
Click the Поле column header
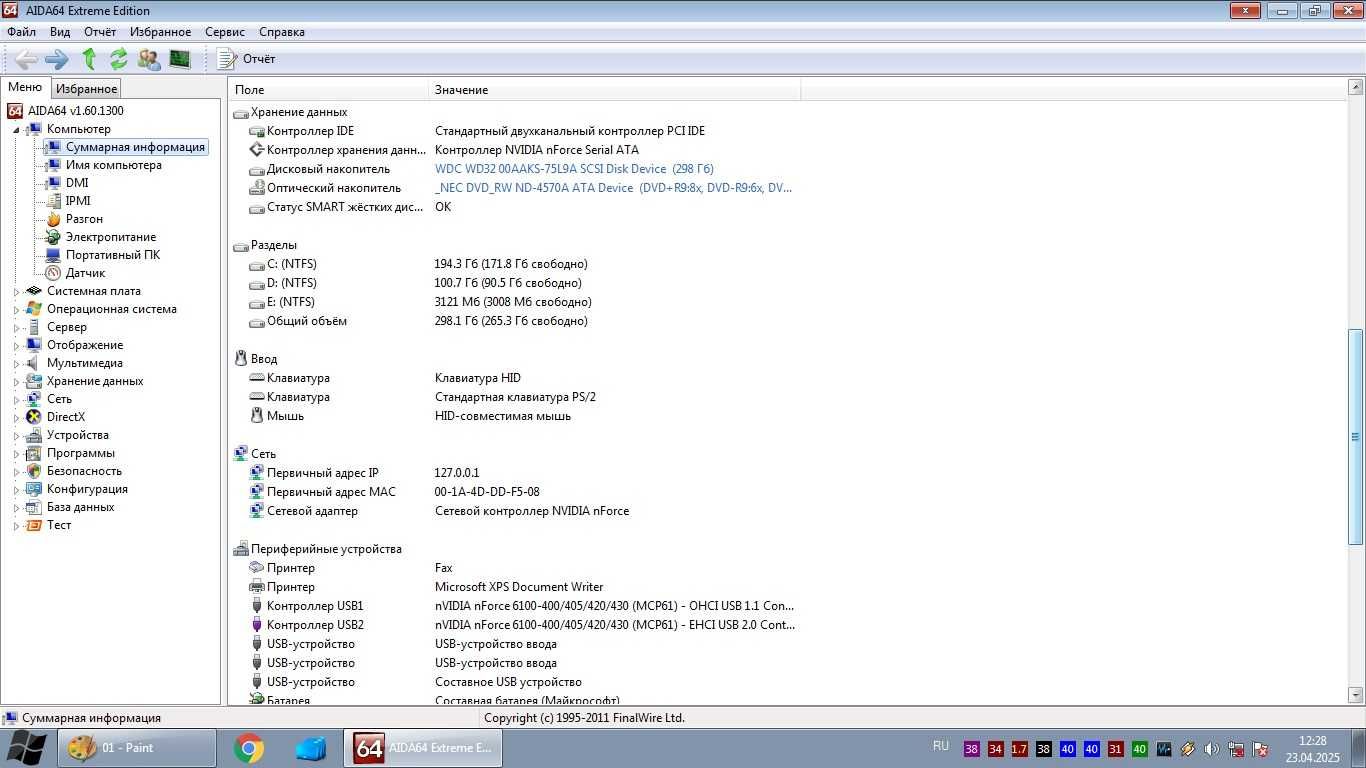tap(329, 90)
